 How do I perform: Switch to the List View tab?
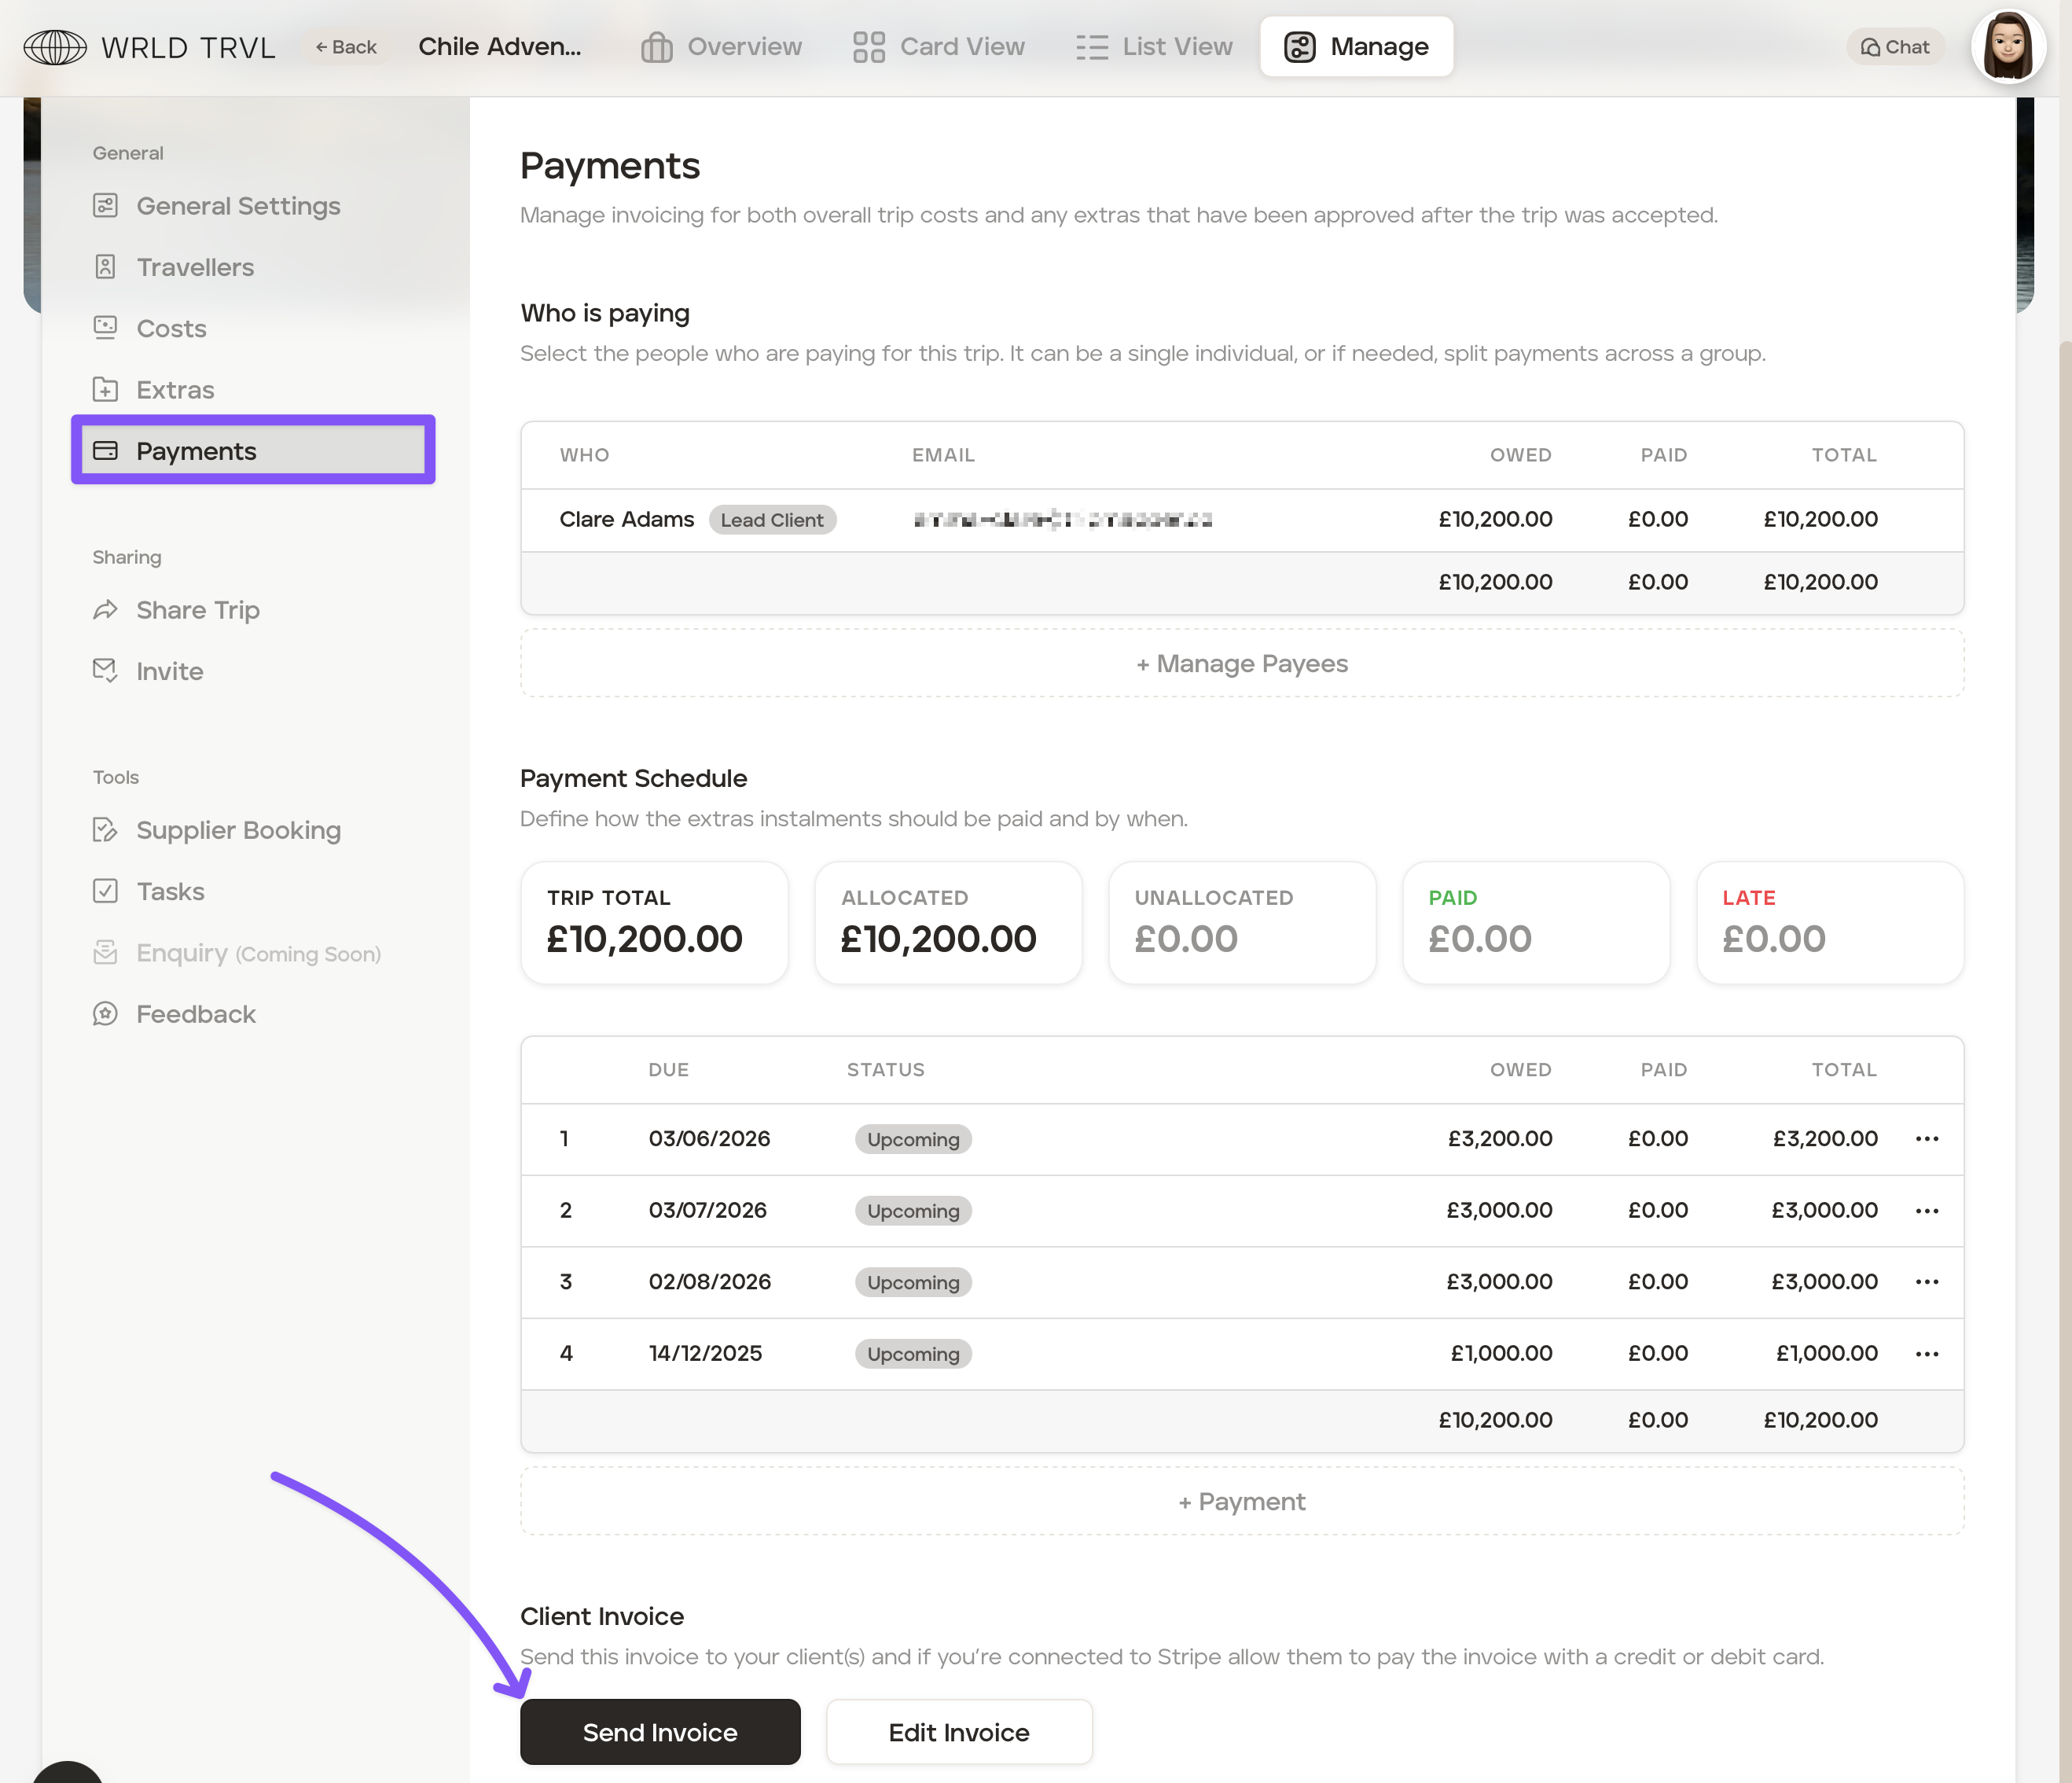1154,47
